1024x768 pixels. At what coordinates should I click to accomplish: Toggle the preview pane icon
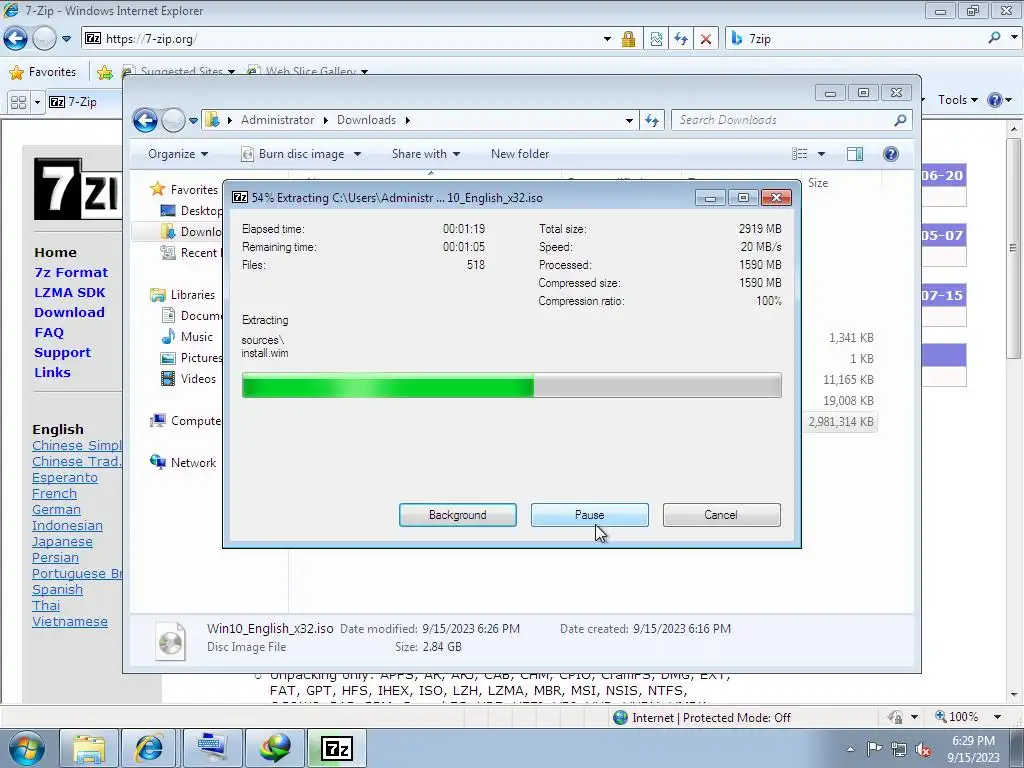855,154
